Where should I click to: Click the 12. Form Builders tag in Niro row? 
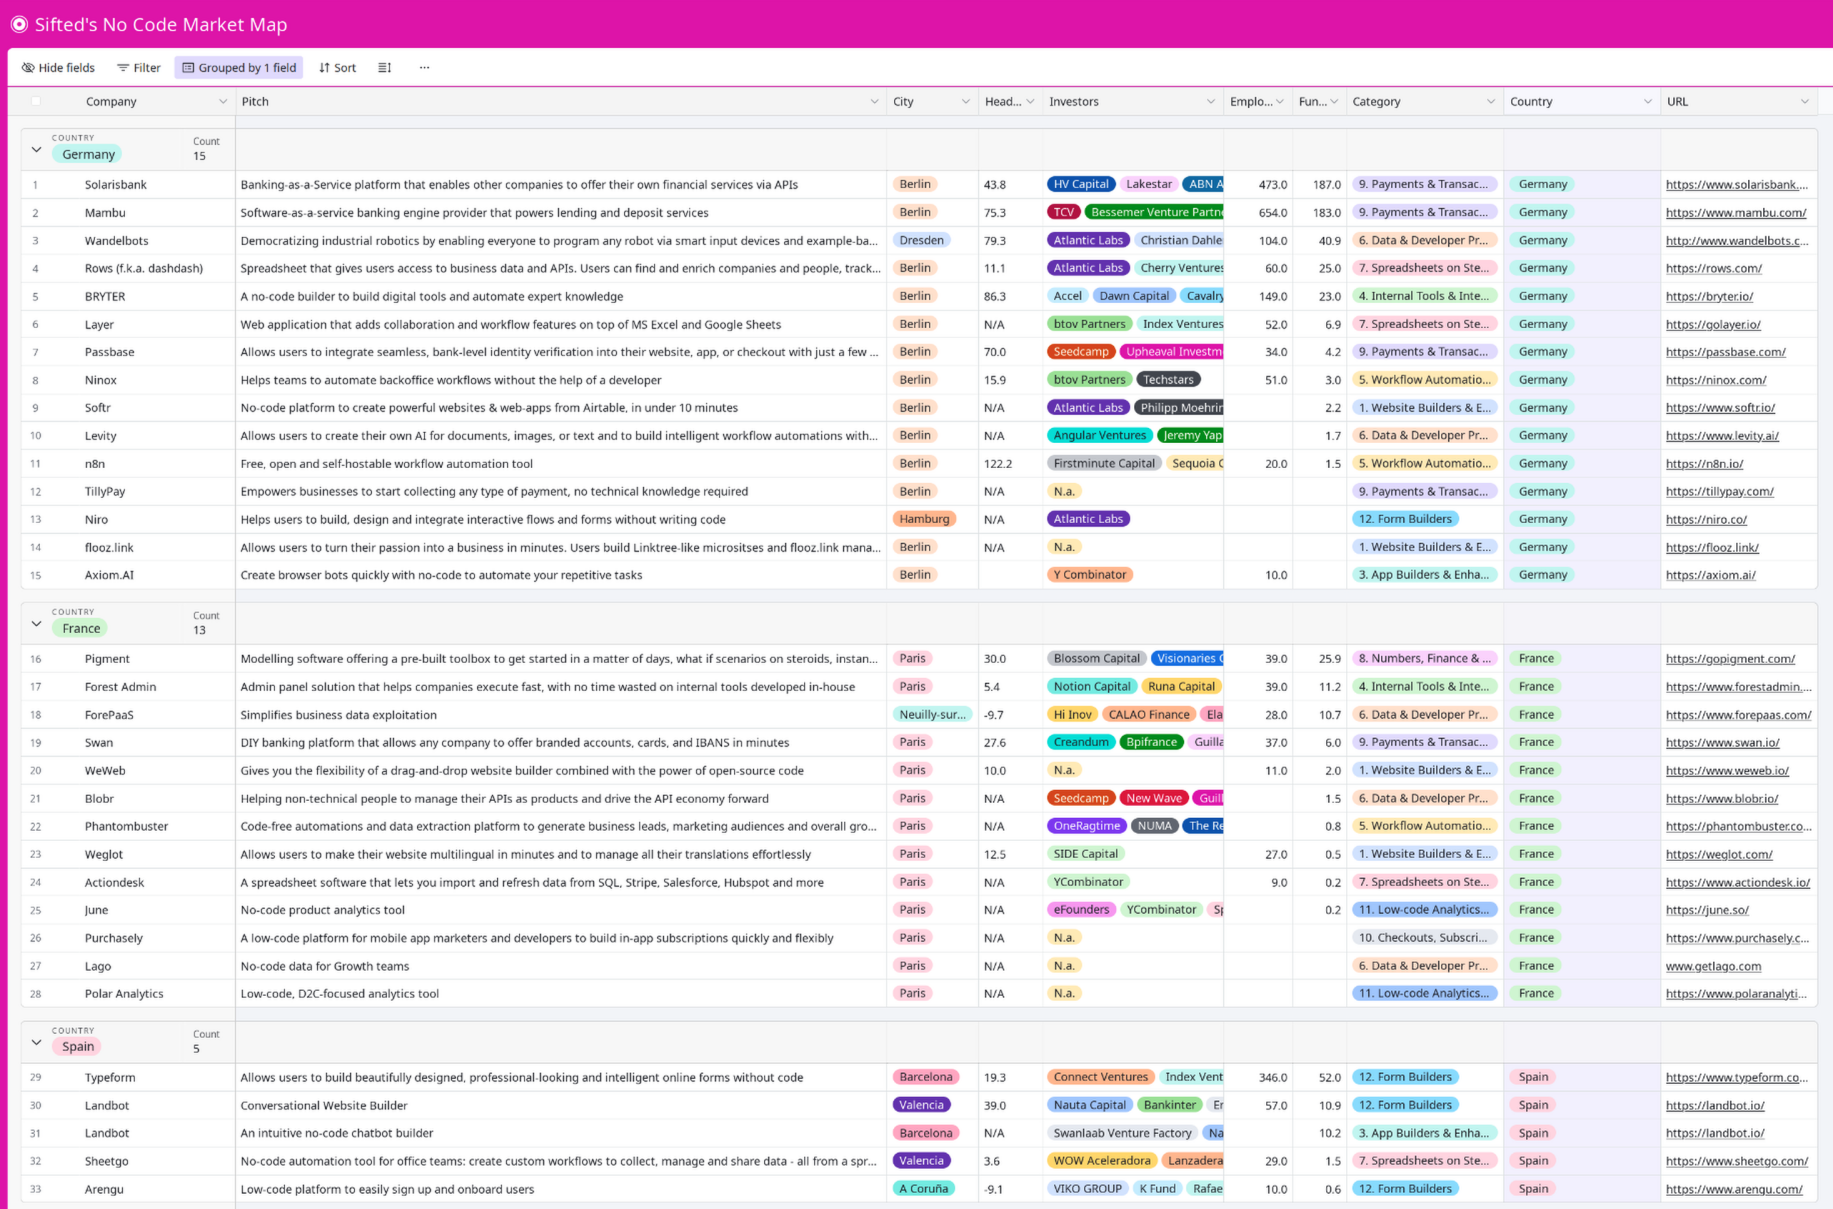(1404, 519)
